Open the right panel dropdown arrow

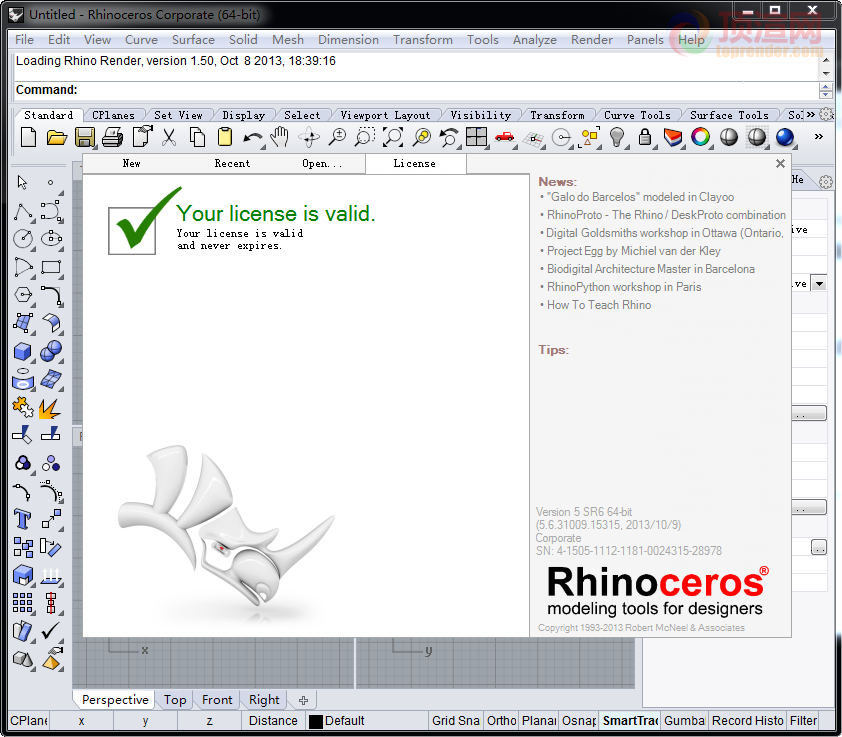click(819, 283)
